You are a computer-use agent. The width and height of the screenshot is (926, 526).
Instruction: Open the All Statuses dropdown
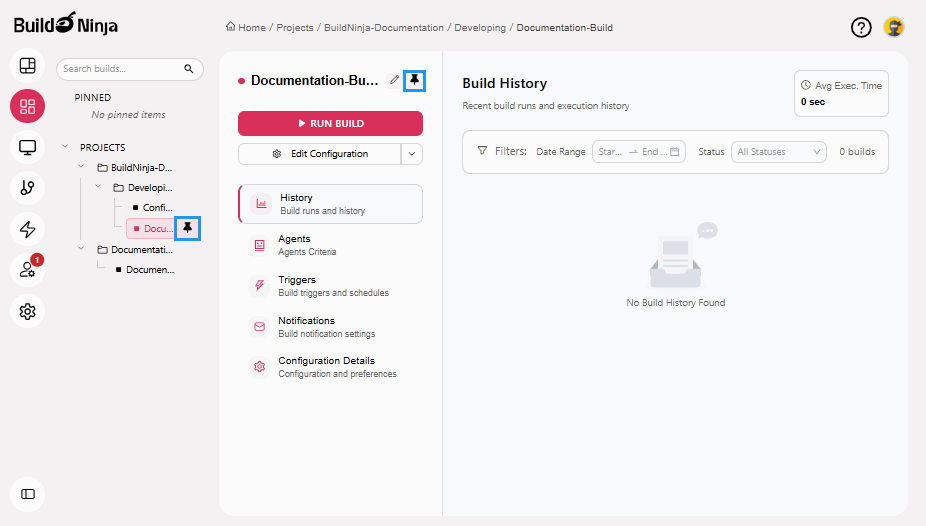[779, 152]
